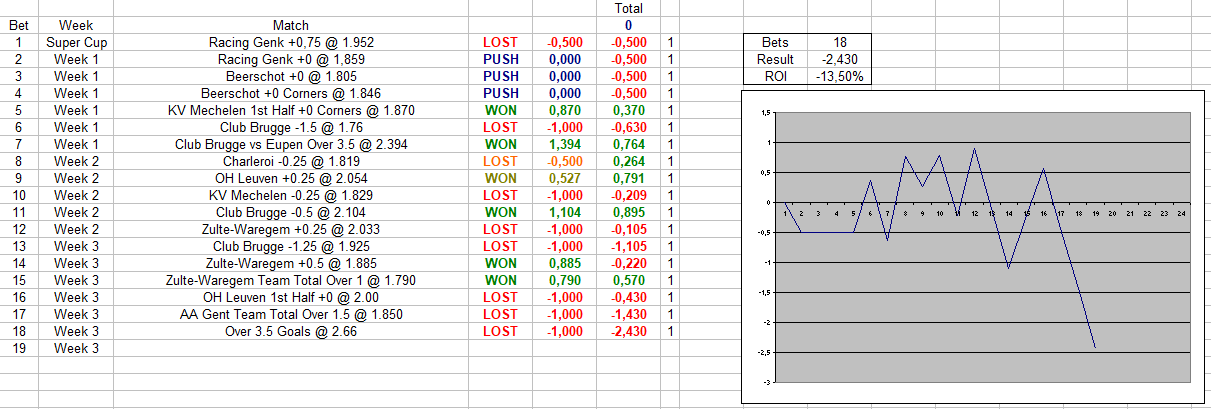Select the orange LOST cell for Charleroi
Image resolution: width=1211 pixels, height=409 pixels.
500,161
